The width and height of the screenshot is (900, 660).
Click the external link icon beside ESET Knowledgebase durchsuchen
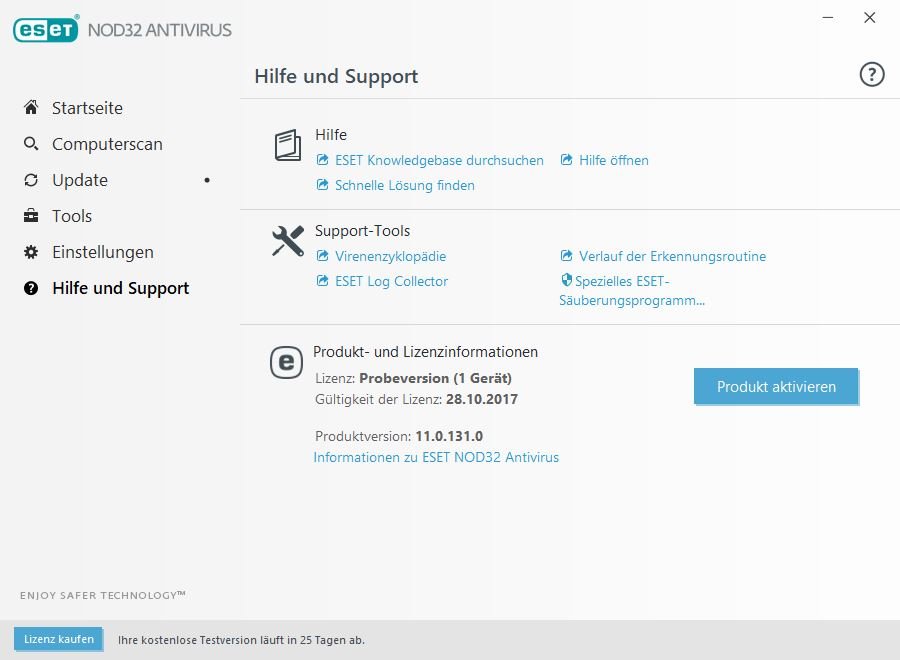click(323, 160)
